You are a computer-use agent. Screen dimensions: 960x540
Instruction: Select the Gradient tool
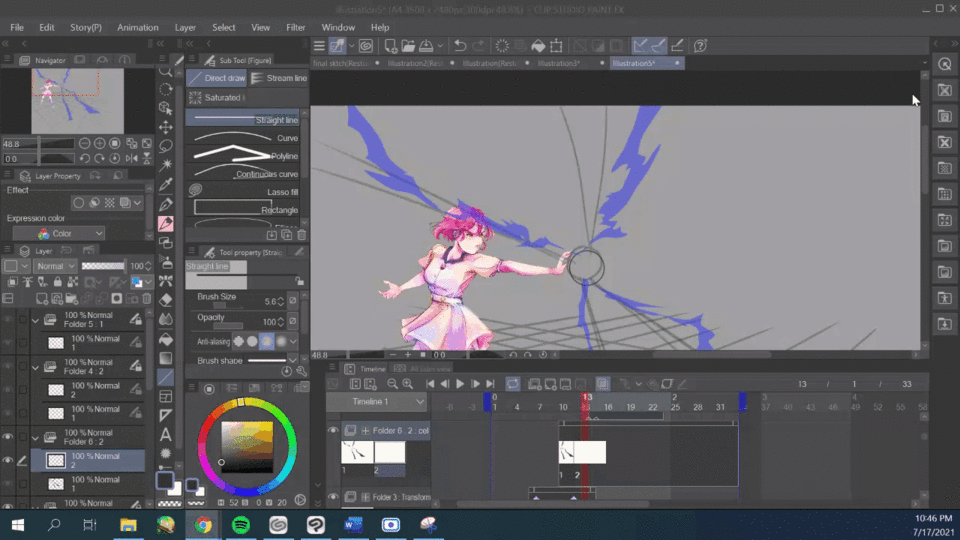(x=165, y=358)
